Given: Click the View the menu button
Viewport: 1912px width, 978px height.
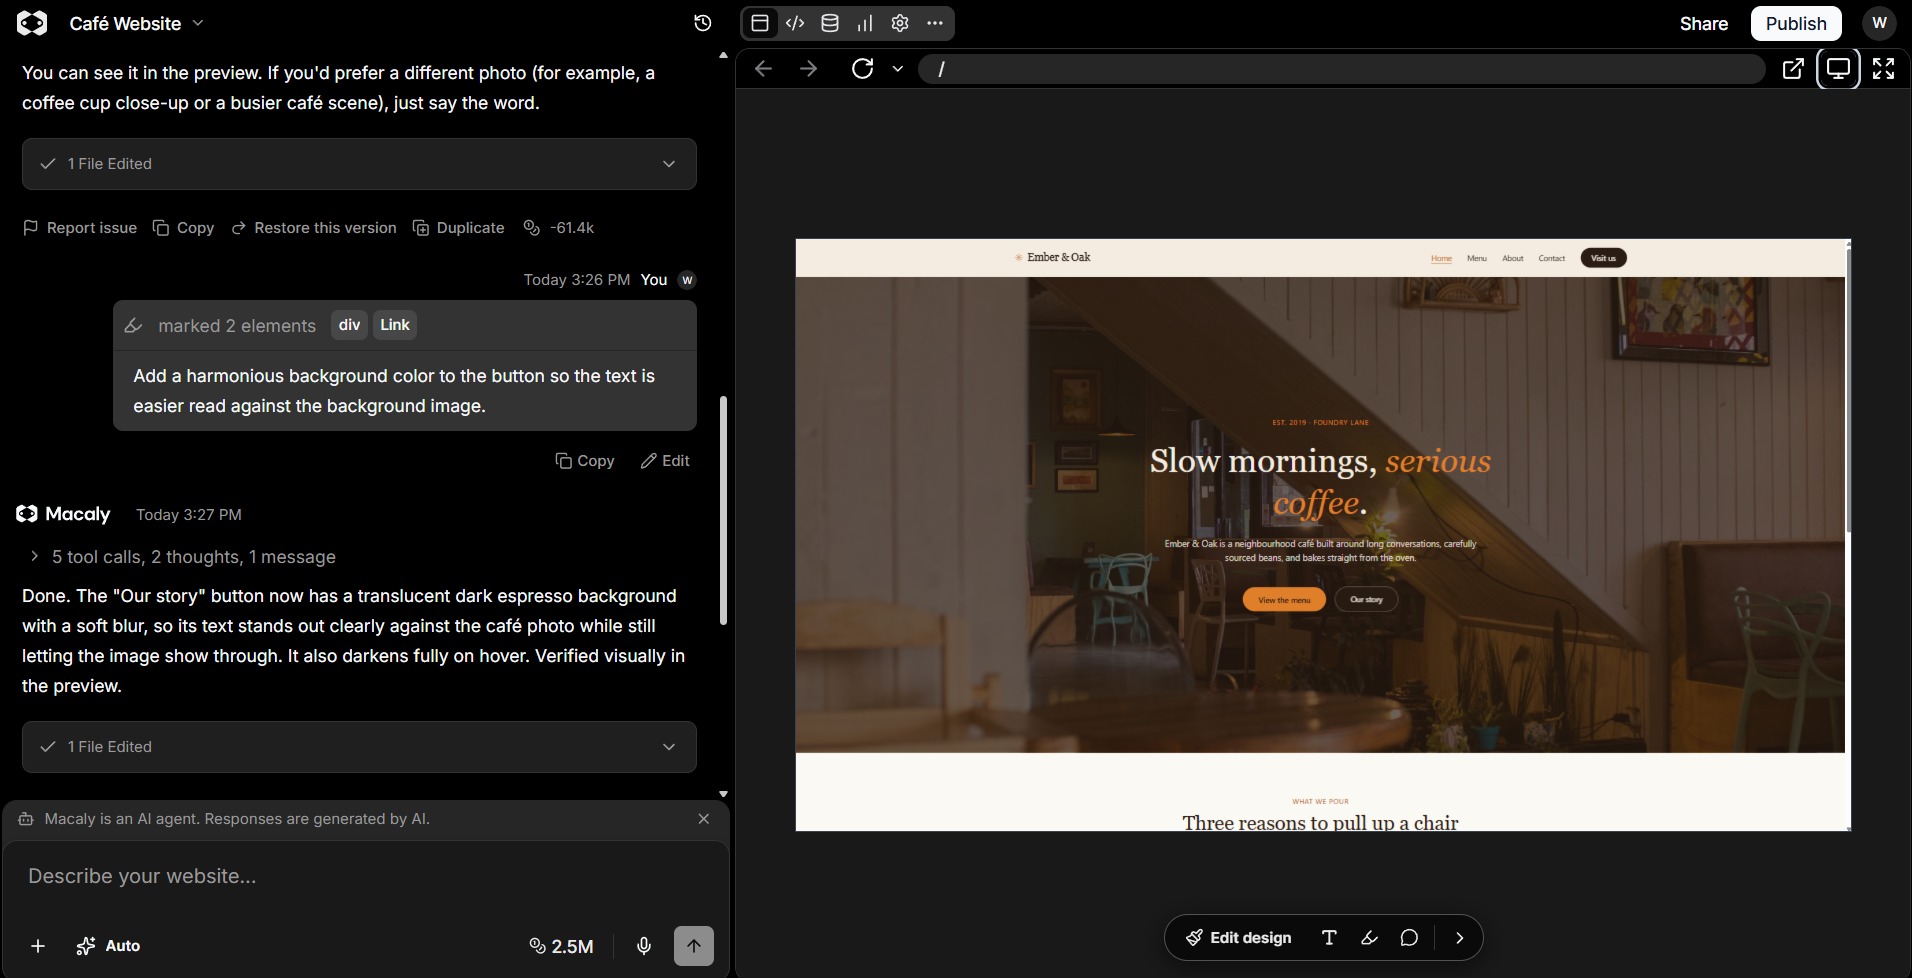Looking at the screenshot, I should pos(1284,600).
